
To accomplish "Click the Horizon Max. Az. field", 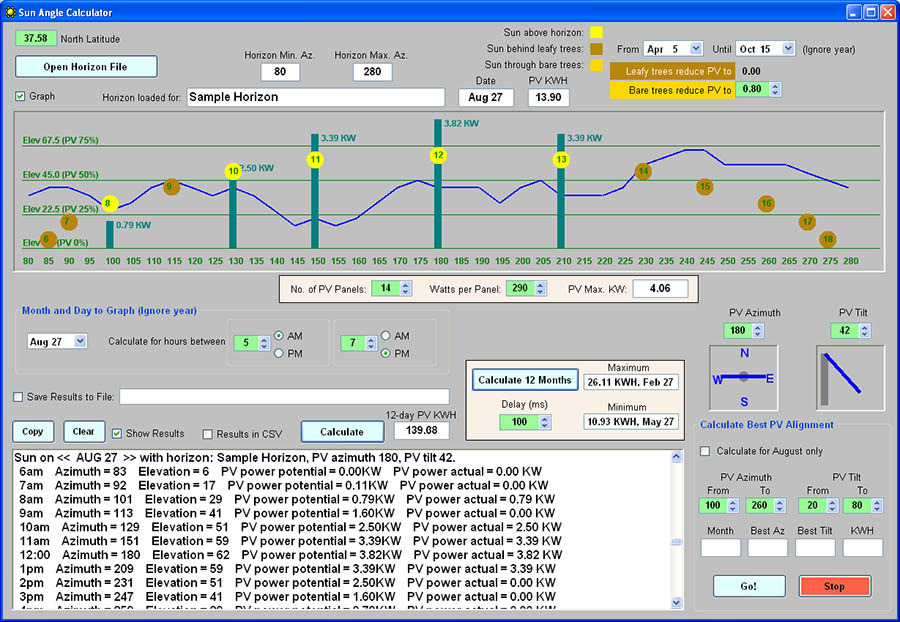I will [373, 72].
